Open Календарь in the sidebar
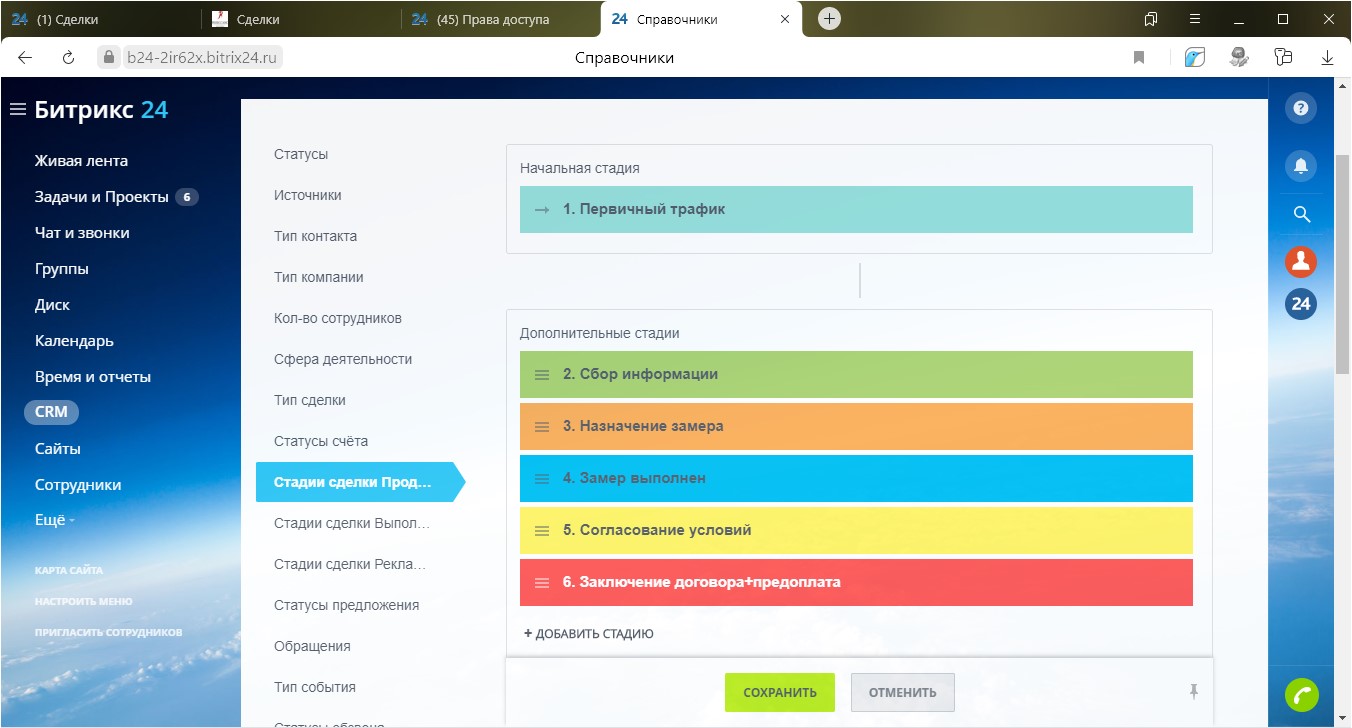This screenshot has height=728, width=1352. click(74, 341)
